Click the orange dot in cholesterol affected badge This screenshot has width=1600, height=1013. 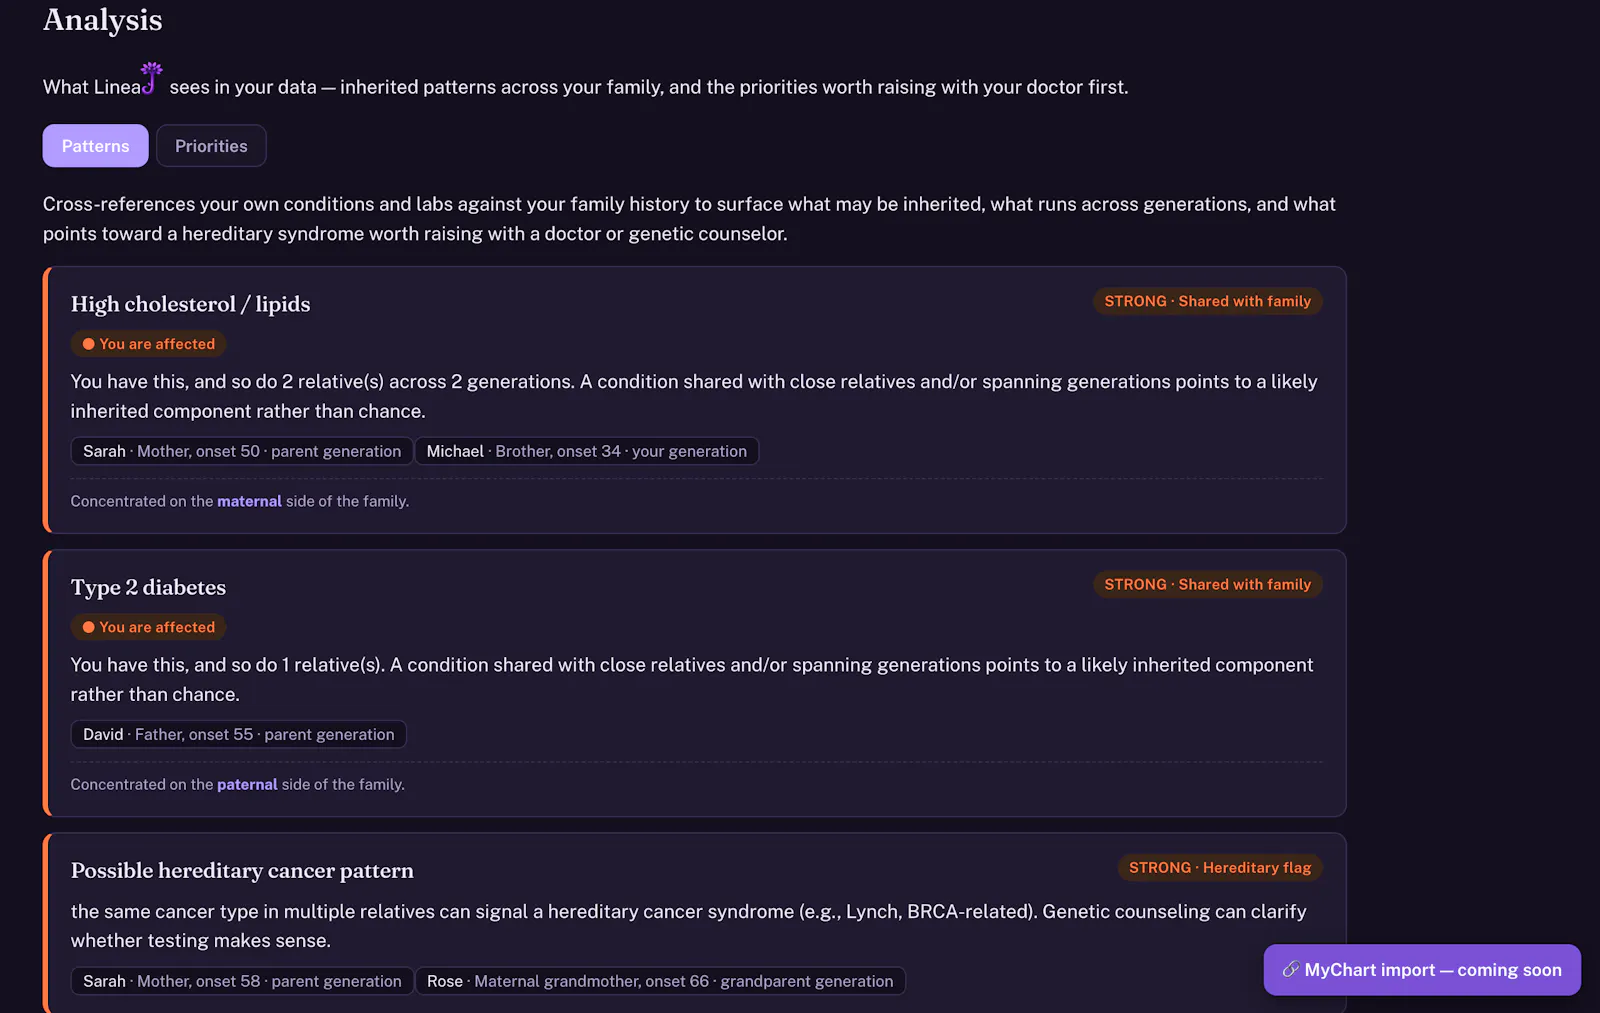[88, 344]
